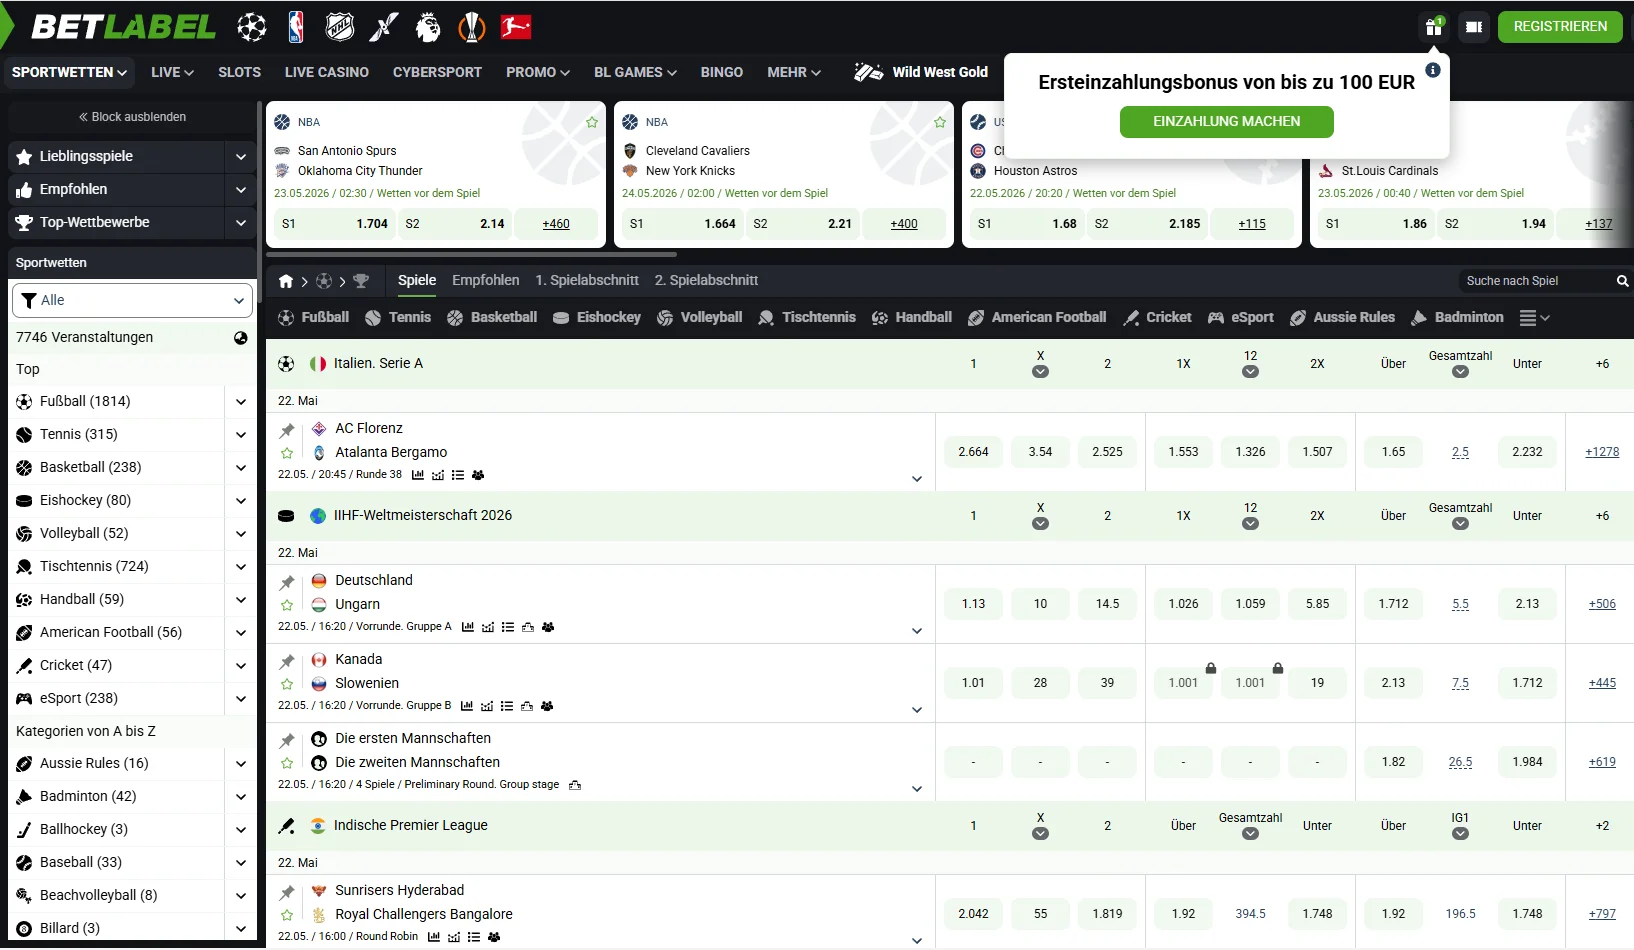This screenshot has height=950, width=1634.
Task: Open the SPORTWETTEN menu
Action: pos(69,72)
